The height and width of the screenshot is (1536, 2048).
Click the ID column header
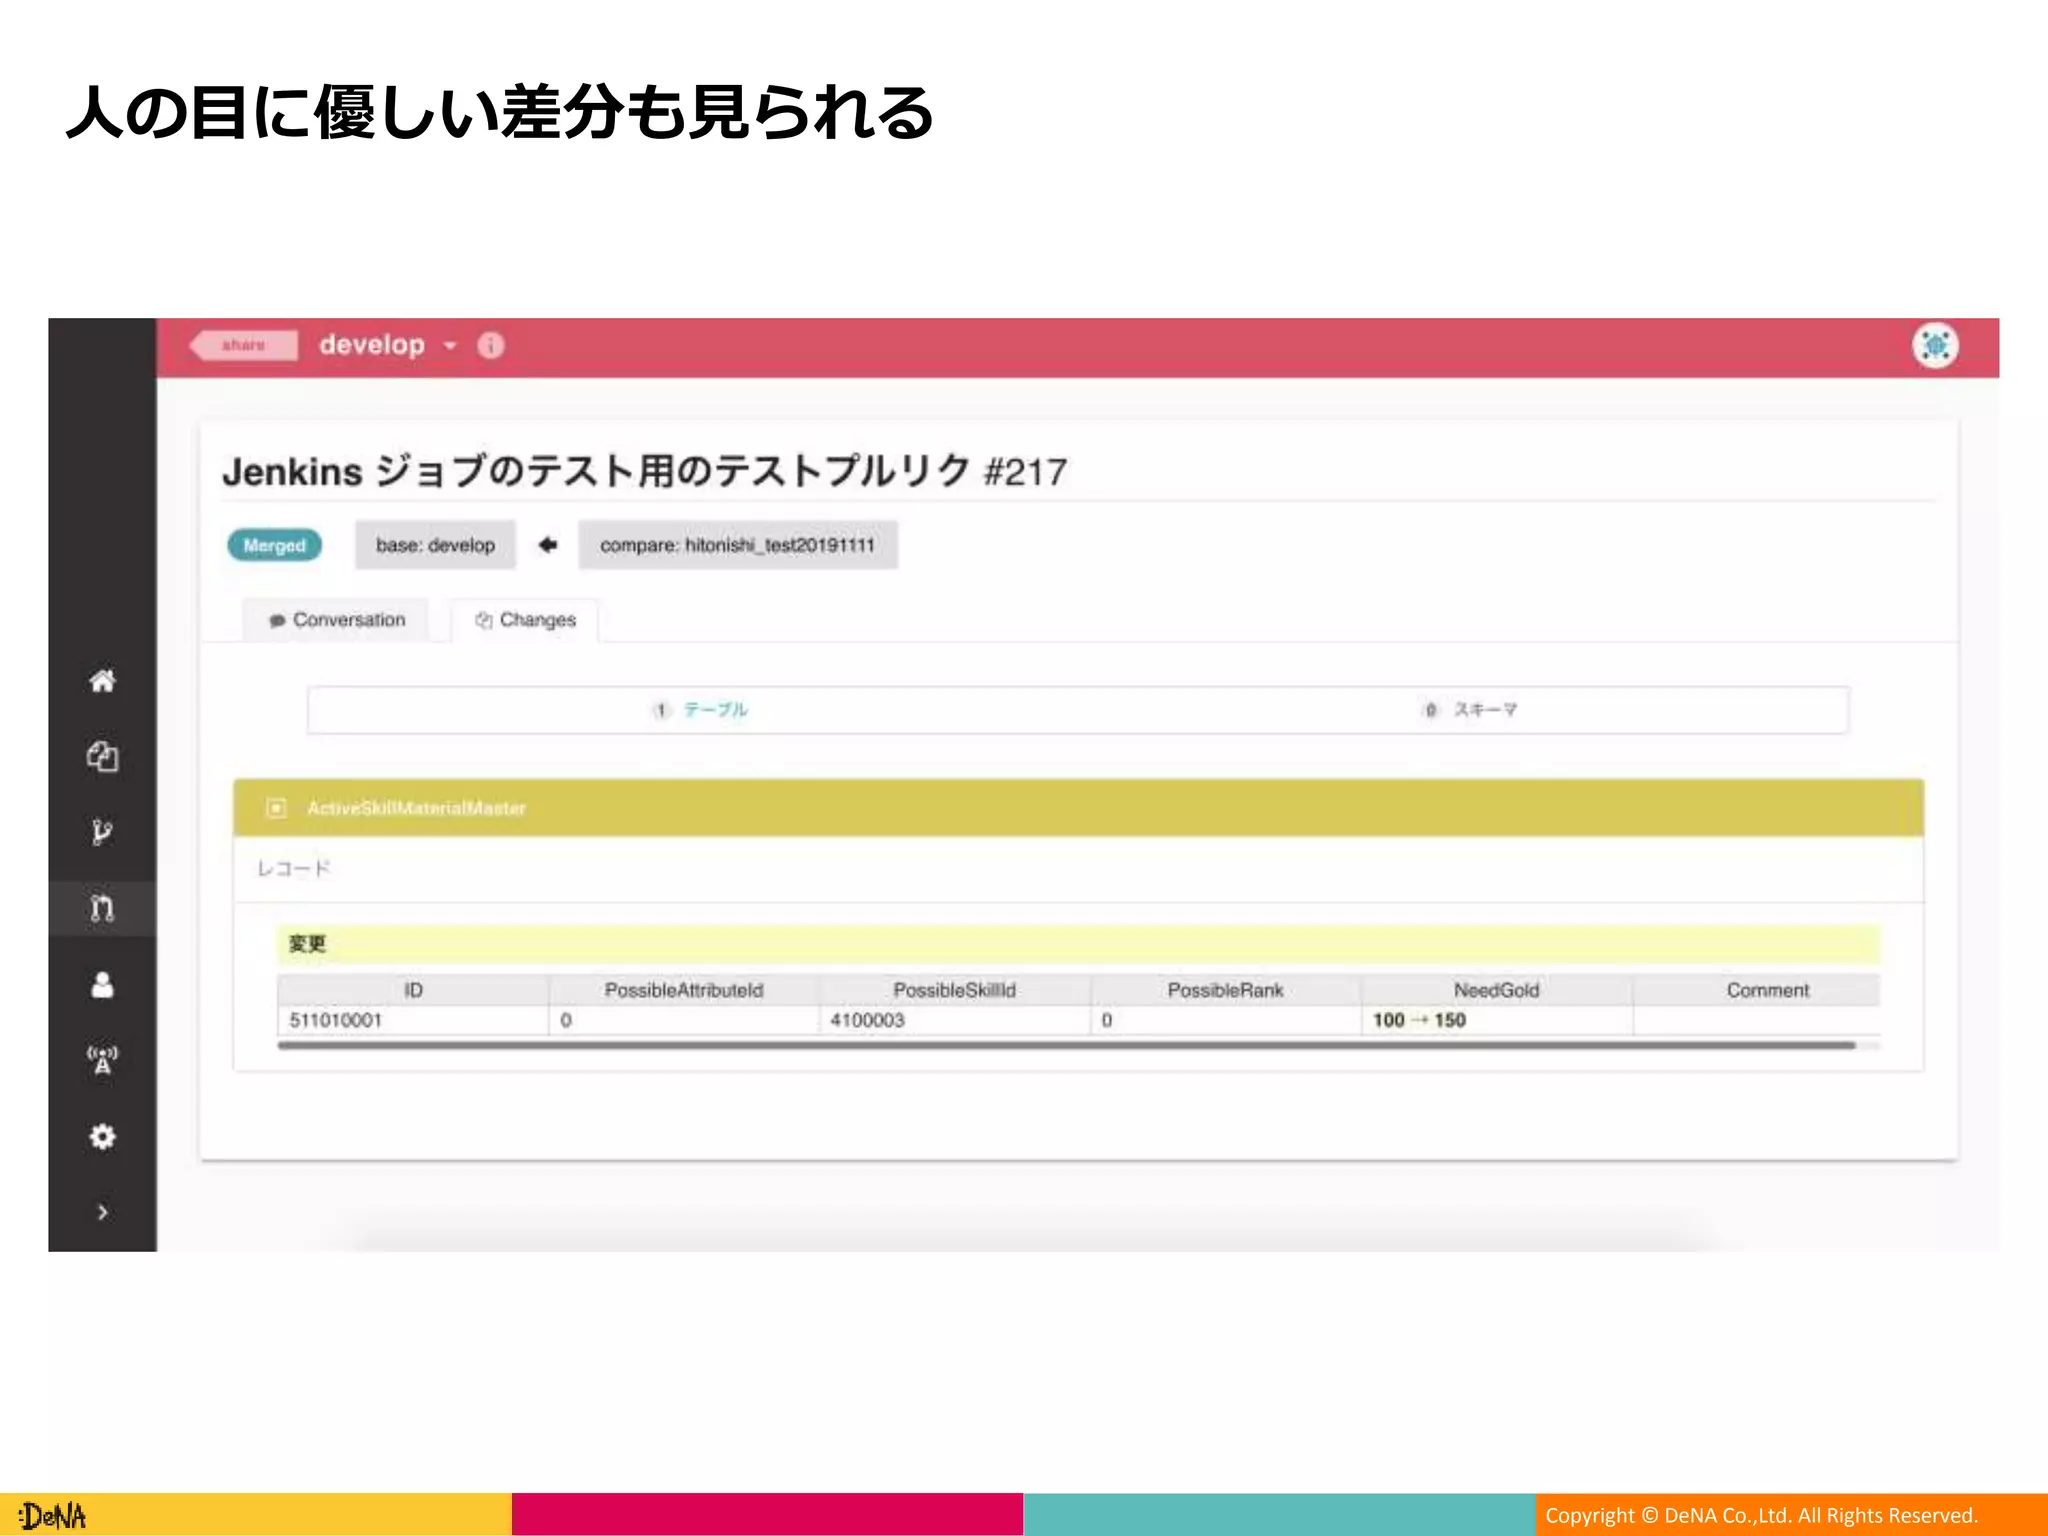pyautogui.click(x=413, y=990)
